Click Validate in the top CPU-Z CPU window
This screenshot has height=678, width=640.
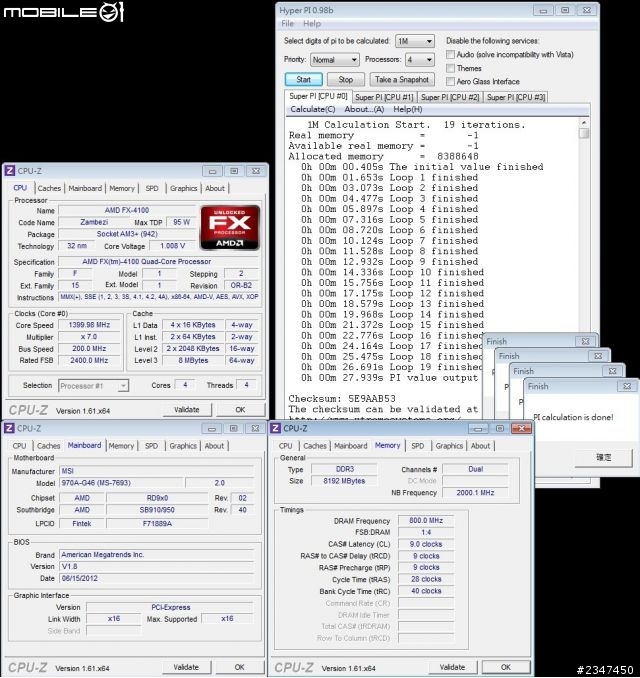pos(187,409)
